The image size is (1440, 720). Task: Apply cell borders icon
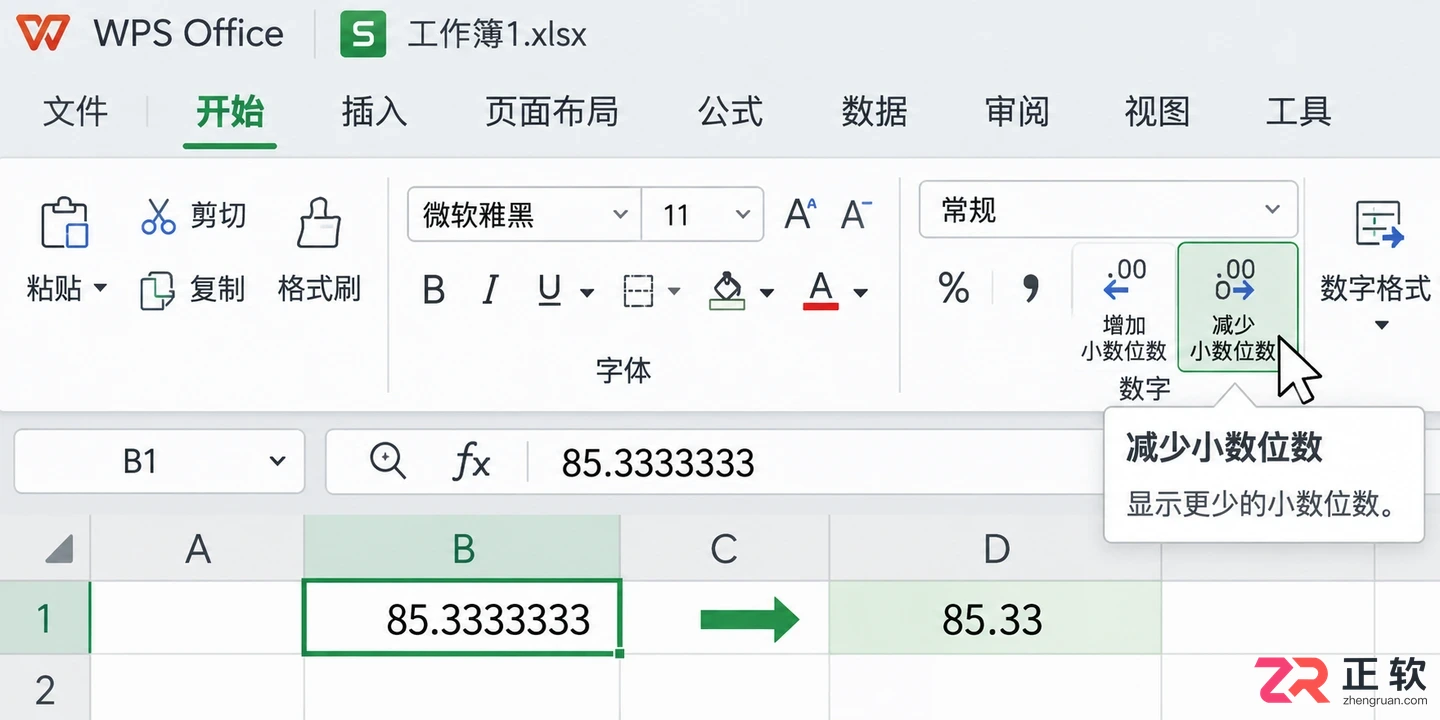638,291
